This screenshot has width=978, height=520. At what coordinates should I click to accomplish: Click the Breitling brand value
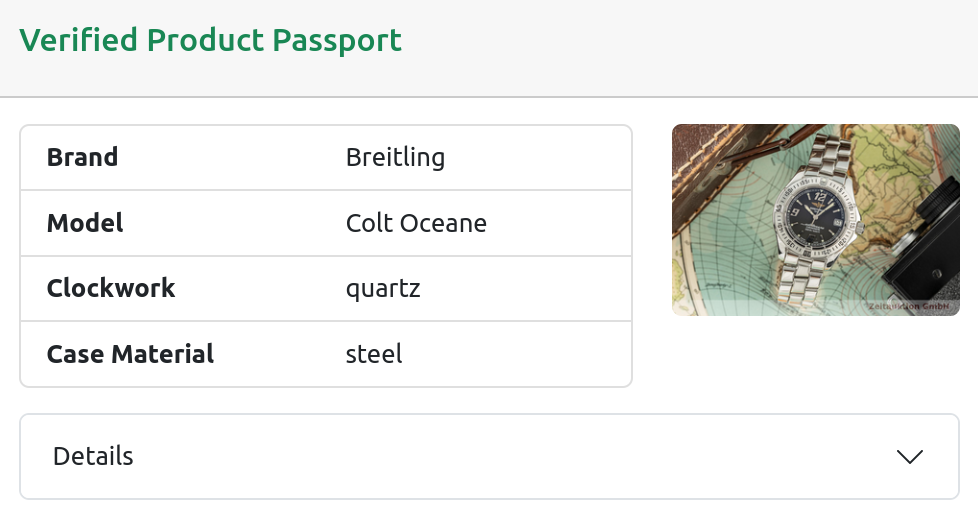tap(395, 157)
